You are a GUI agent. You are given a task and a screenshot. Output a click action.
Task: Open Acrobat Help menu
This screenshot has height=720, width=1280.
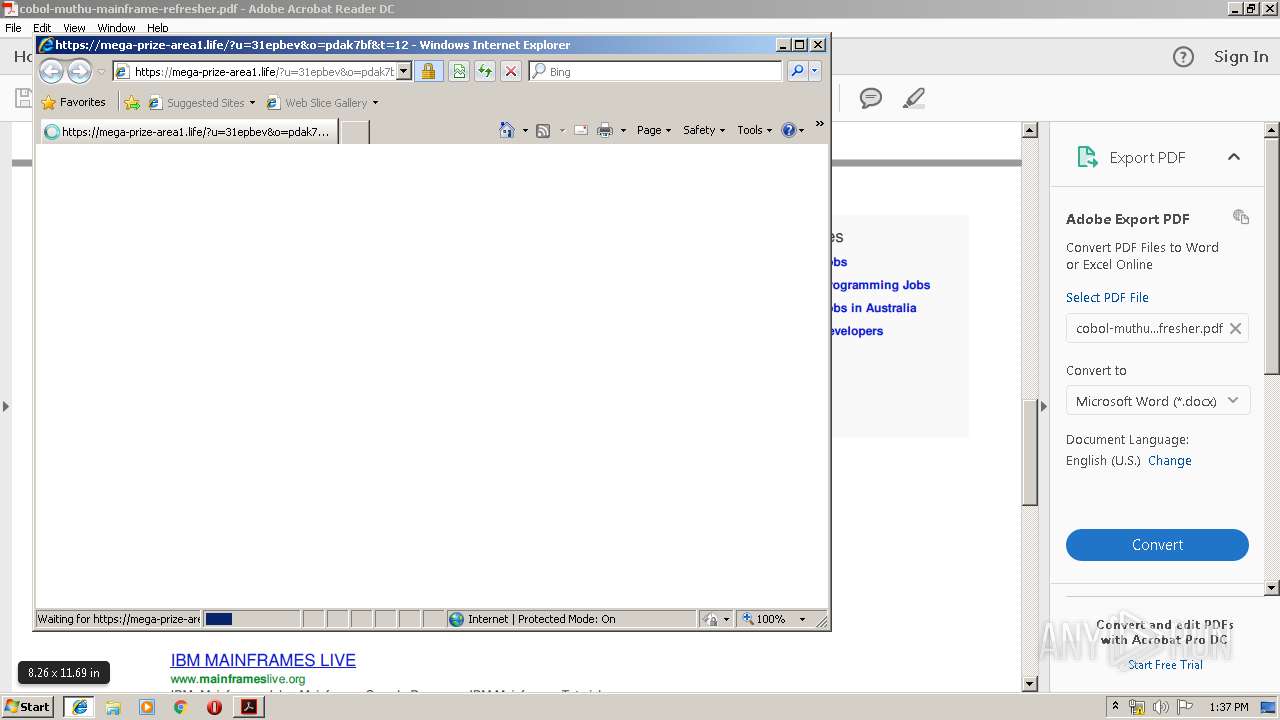click(x=158, y=28)
